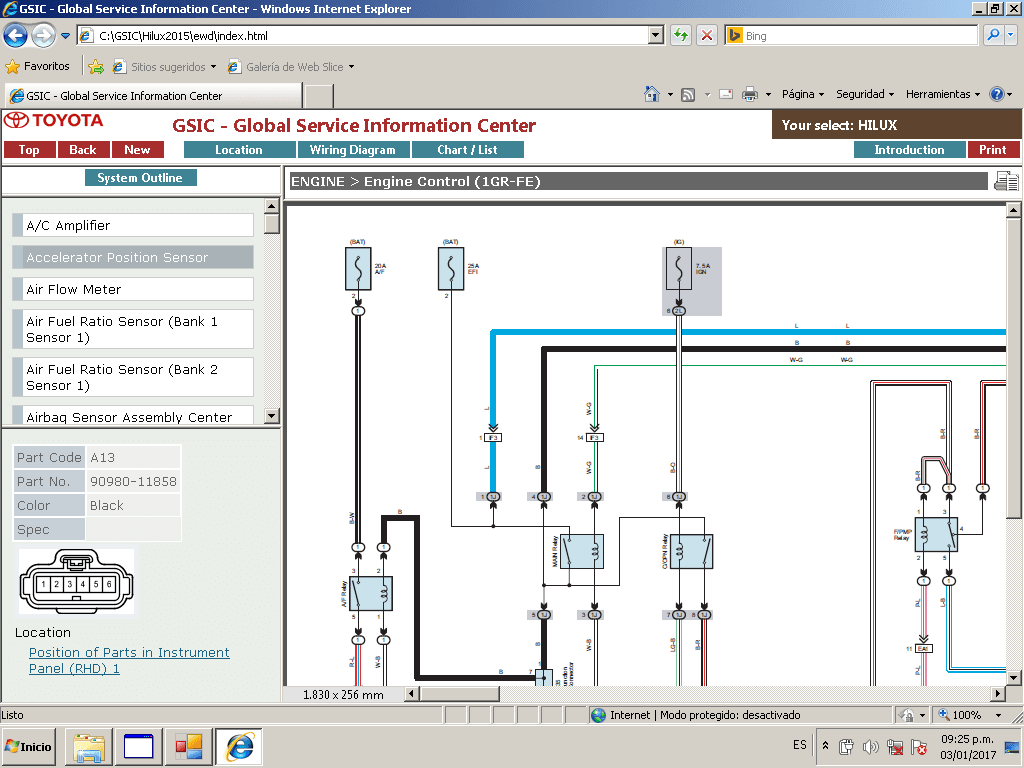Image resolution: width=1024 pixels, height=768 pixels.
Task: Click the Inicio start button
Action: click(x=29, y=746)
